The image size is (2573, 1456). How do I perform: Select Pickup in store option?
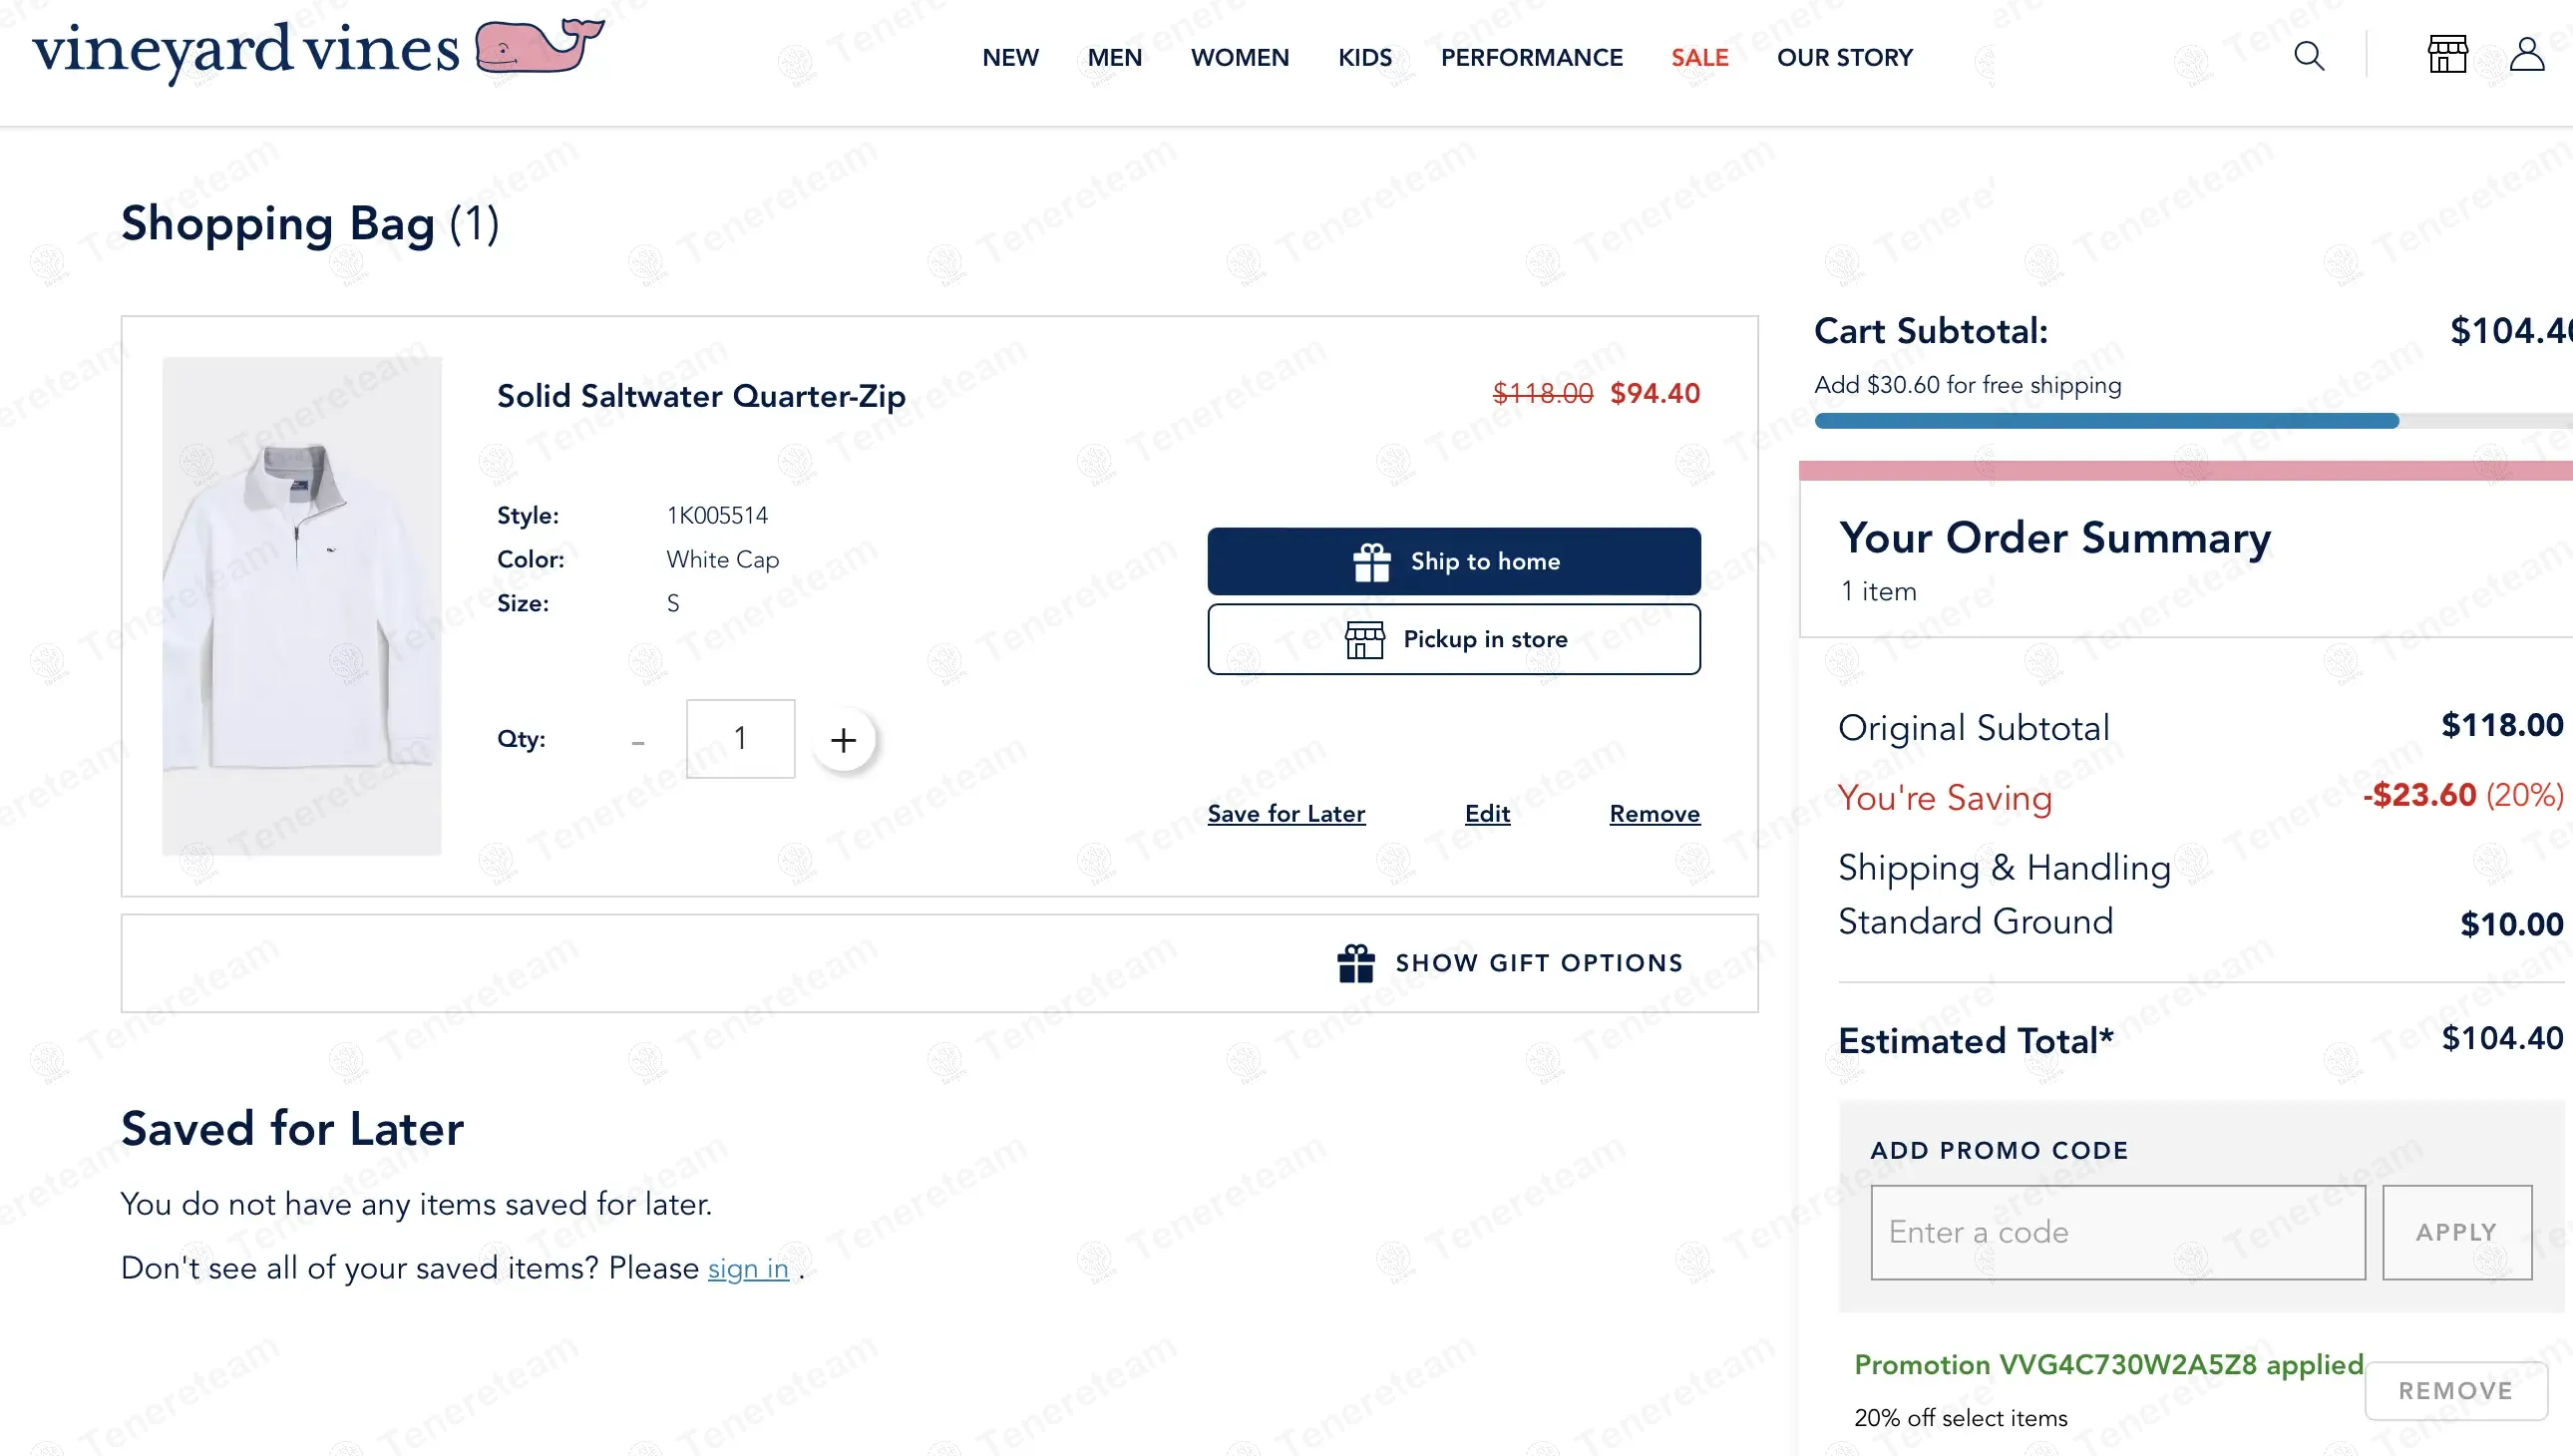point(1453,639)
